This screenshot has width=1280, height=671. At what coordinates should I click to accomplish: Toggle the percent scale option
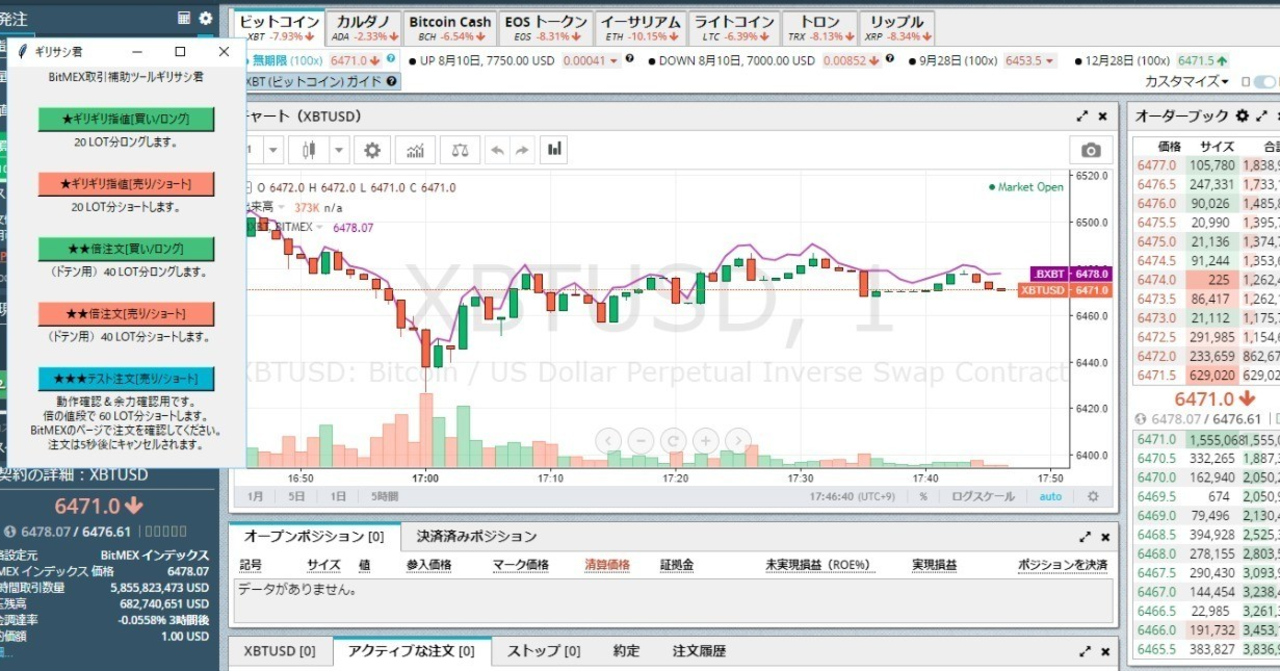[923, 496]
